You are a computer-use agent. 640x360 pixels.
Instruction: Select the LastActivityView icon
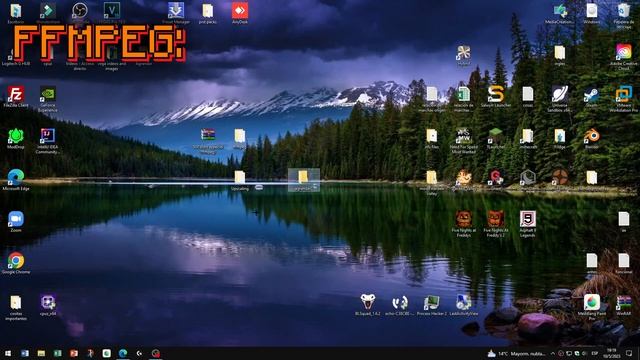[464, 305]
